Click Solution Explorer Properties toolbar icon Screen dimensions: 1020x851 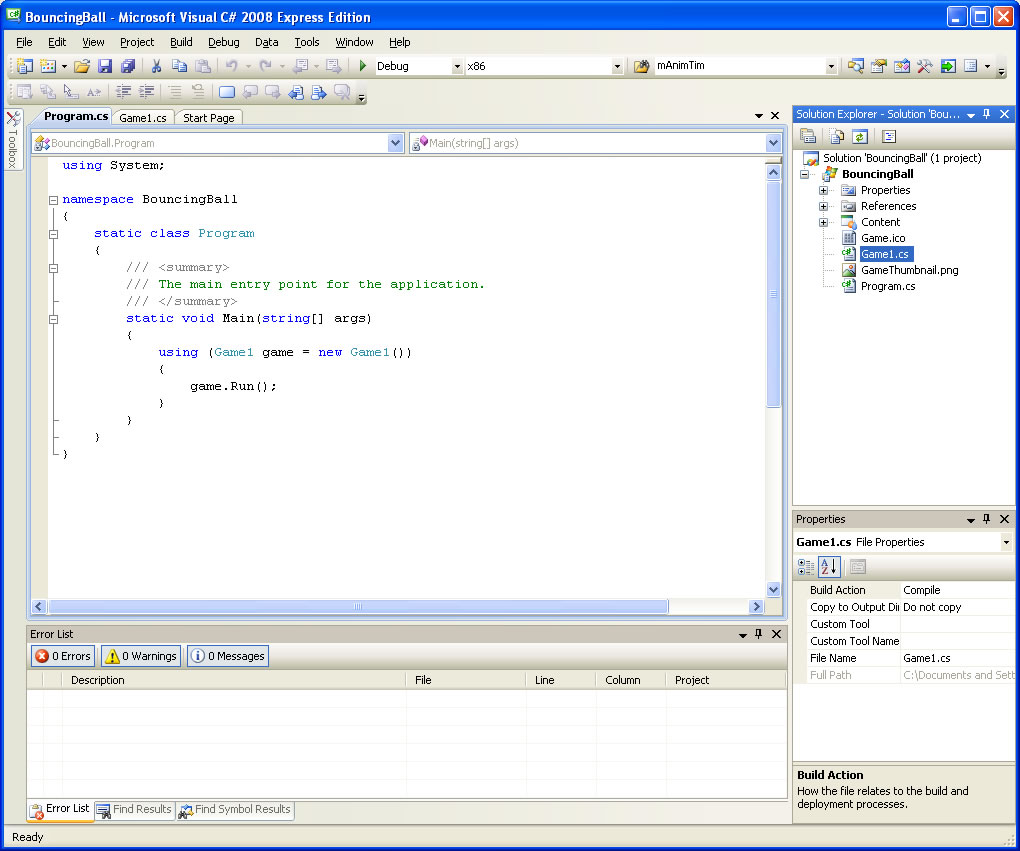pos(808,136)
